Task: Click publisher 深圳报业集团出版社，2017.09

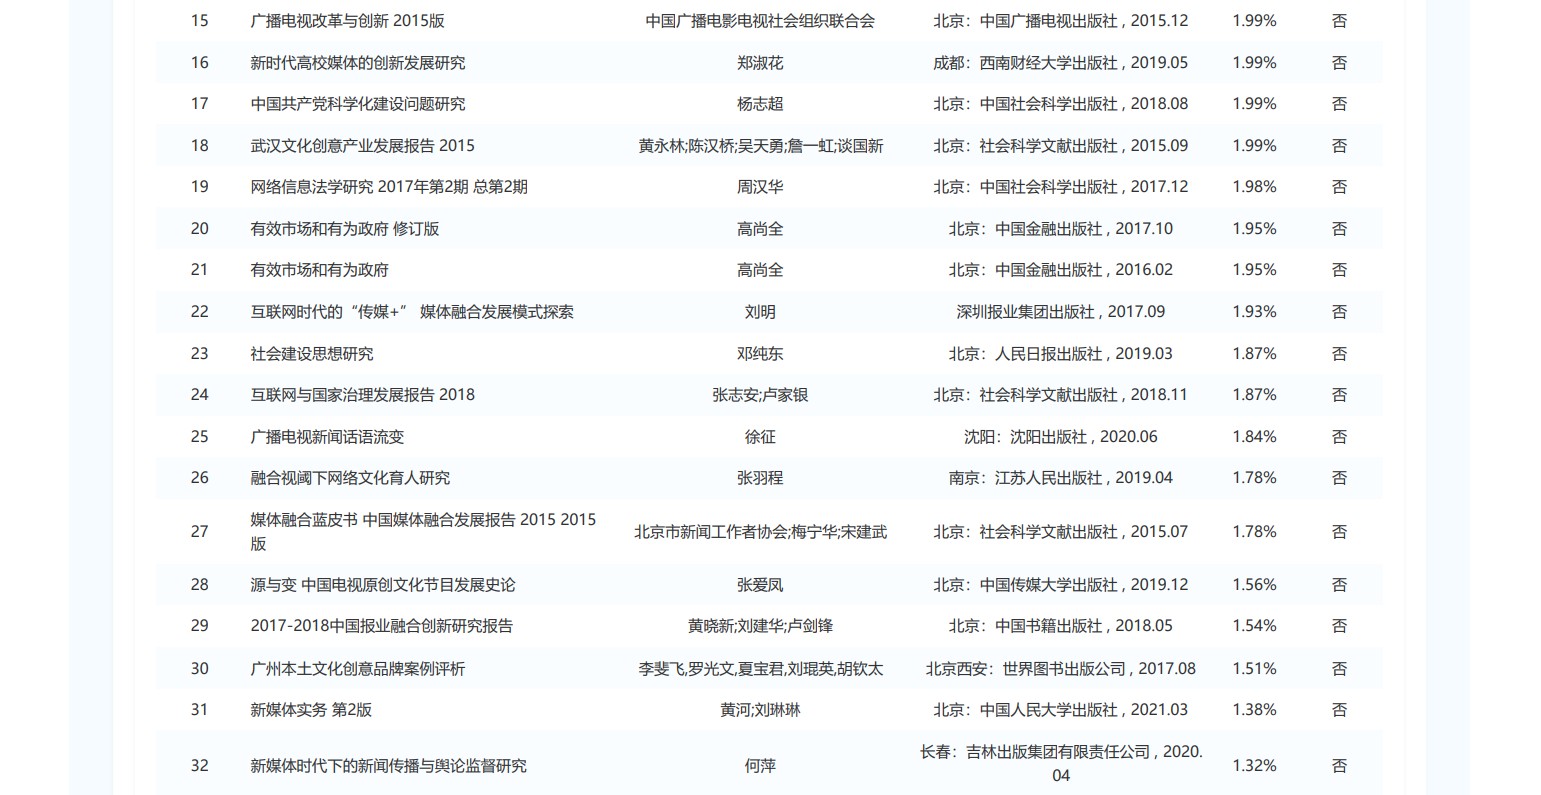Action: coord(1060,312)
